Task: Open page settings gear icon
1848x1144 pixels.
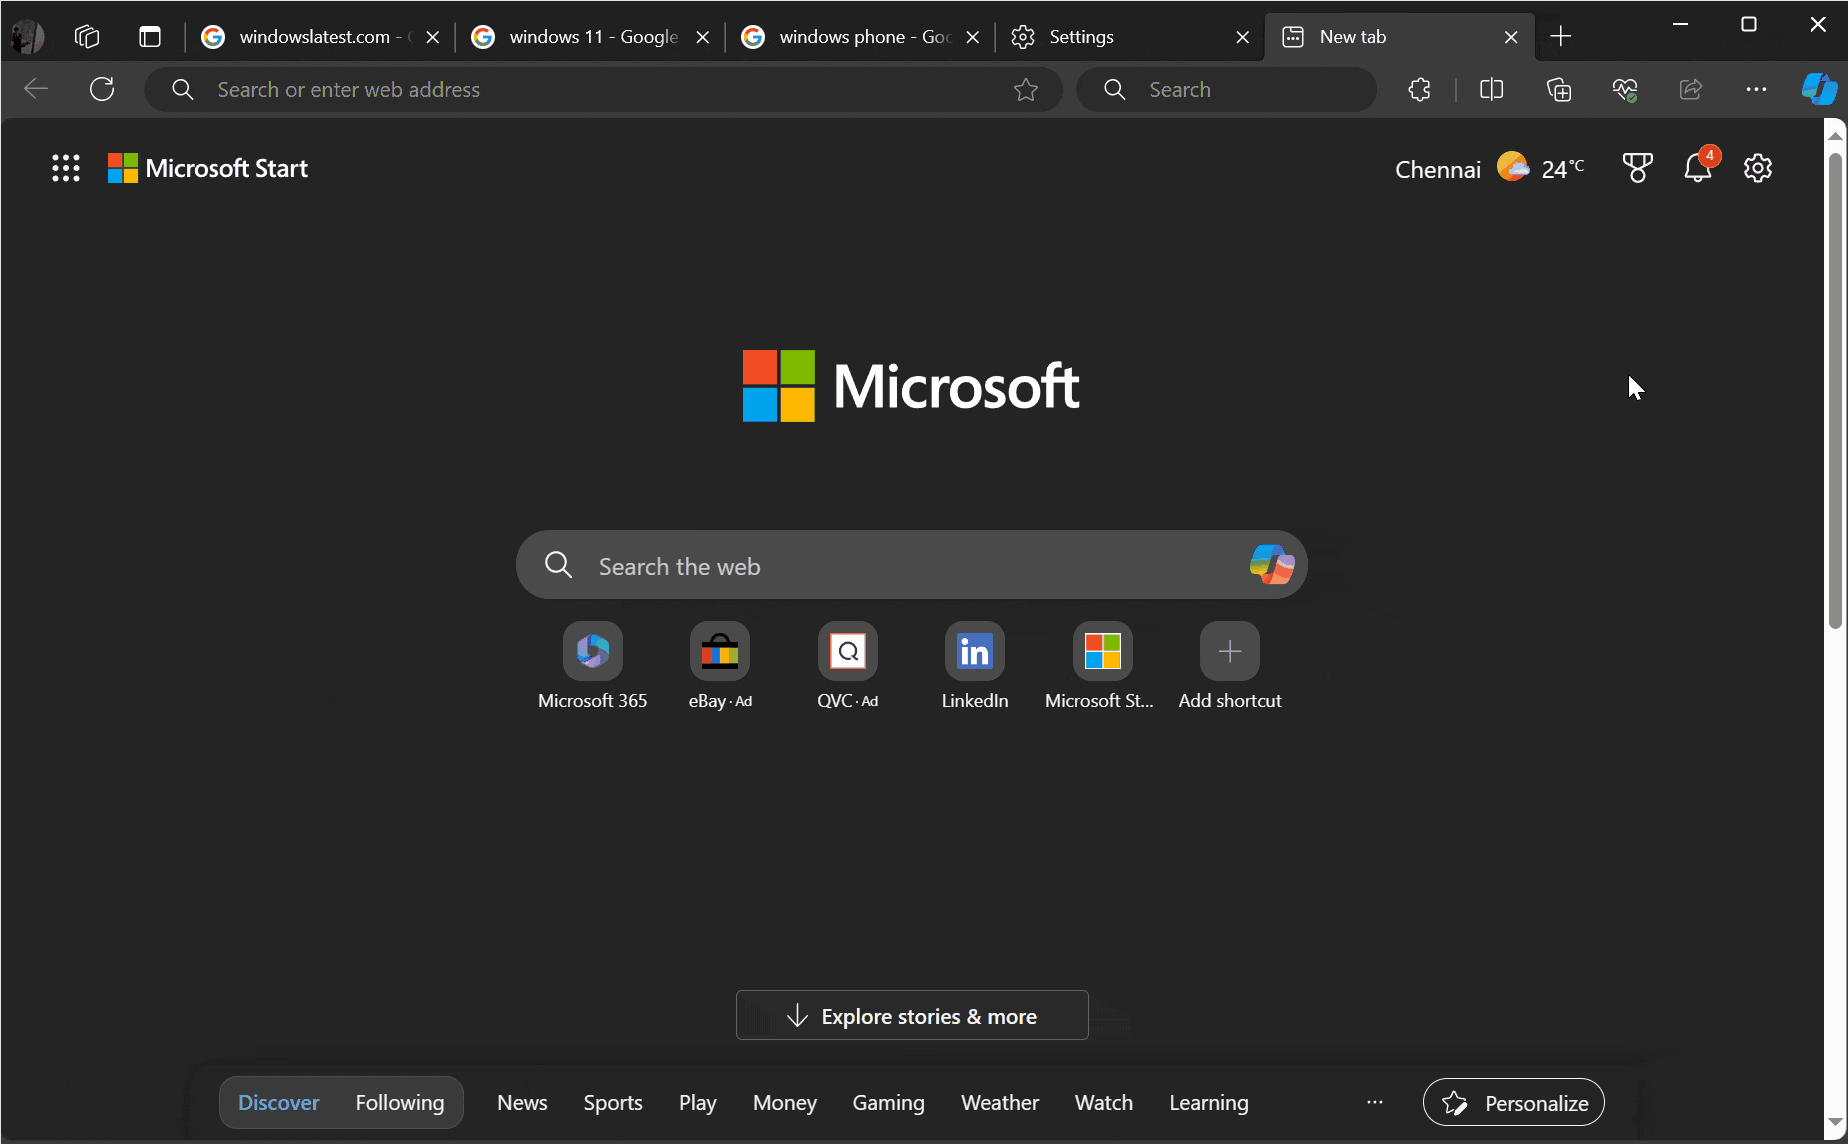Action: (1758, 168)
